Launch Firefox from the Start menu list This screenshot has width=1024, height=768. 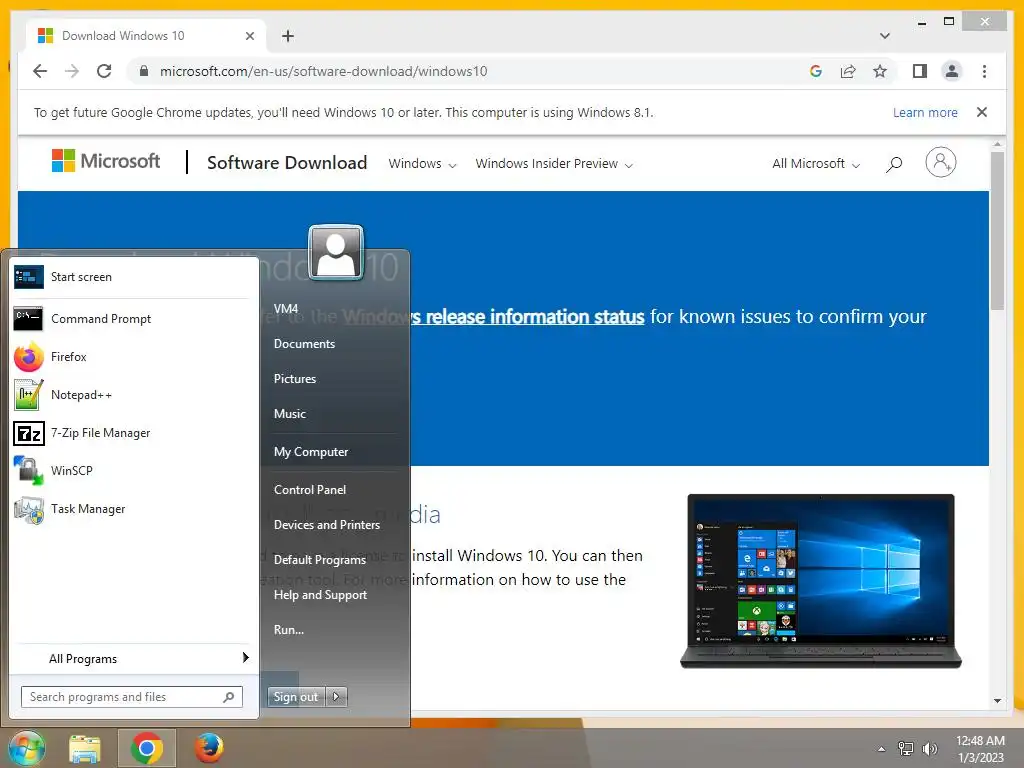tap(131, 357)
